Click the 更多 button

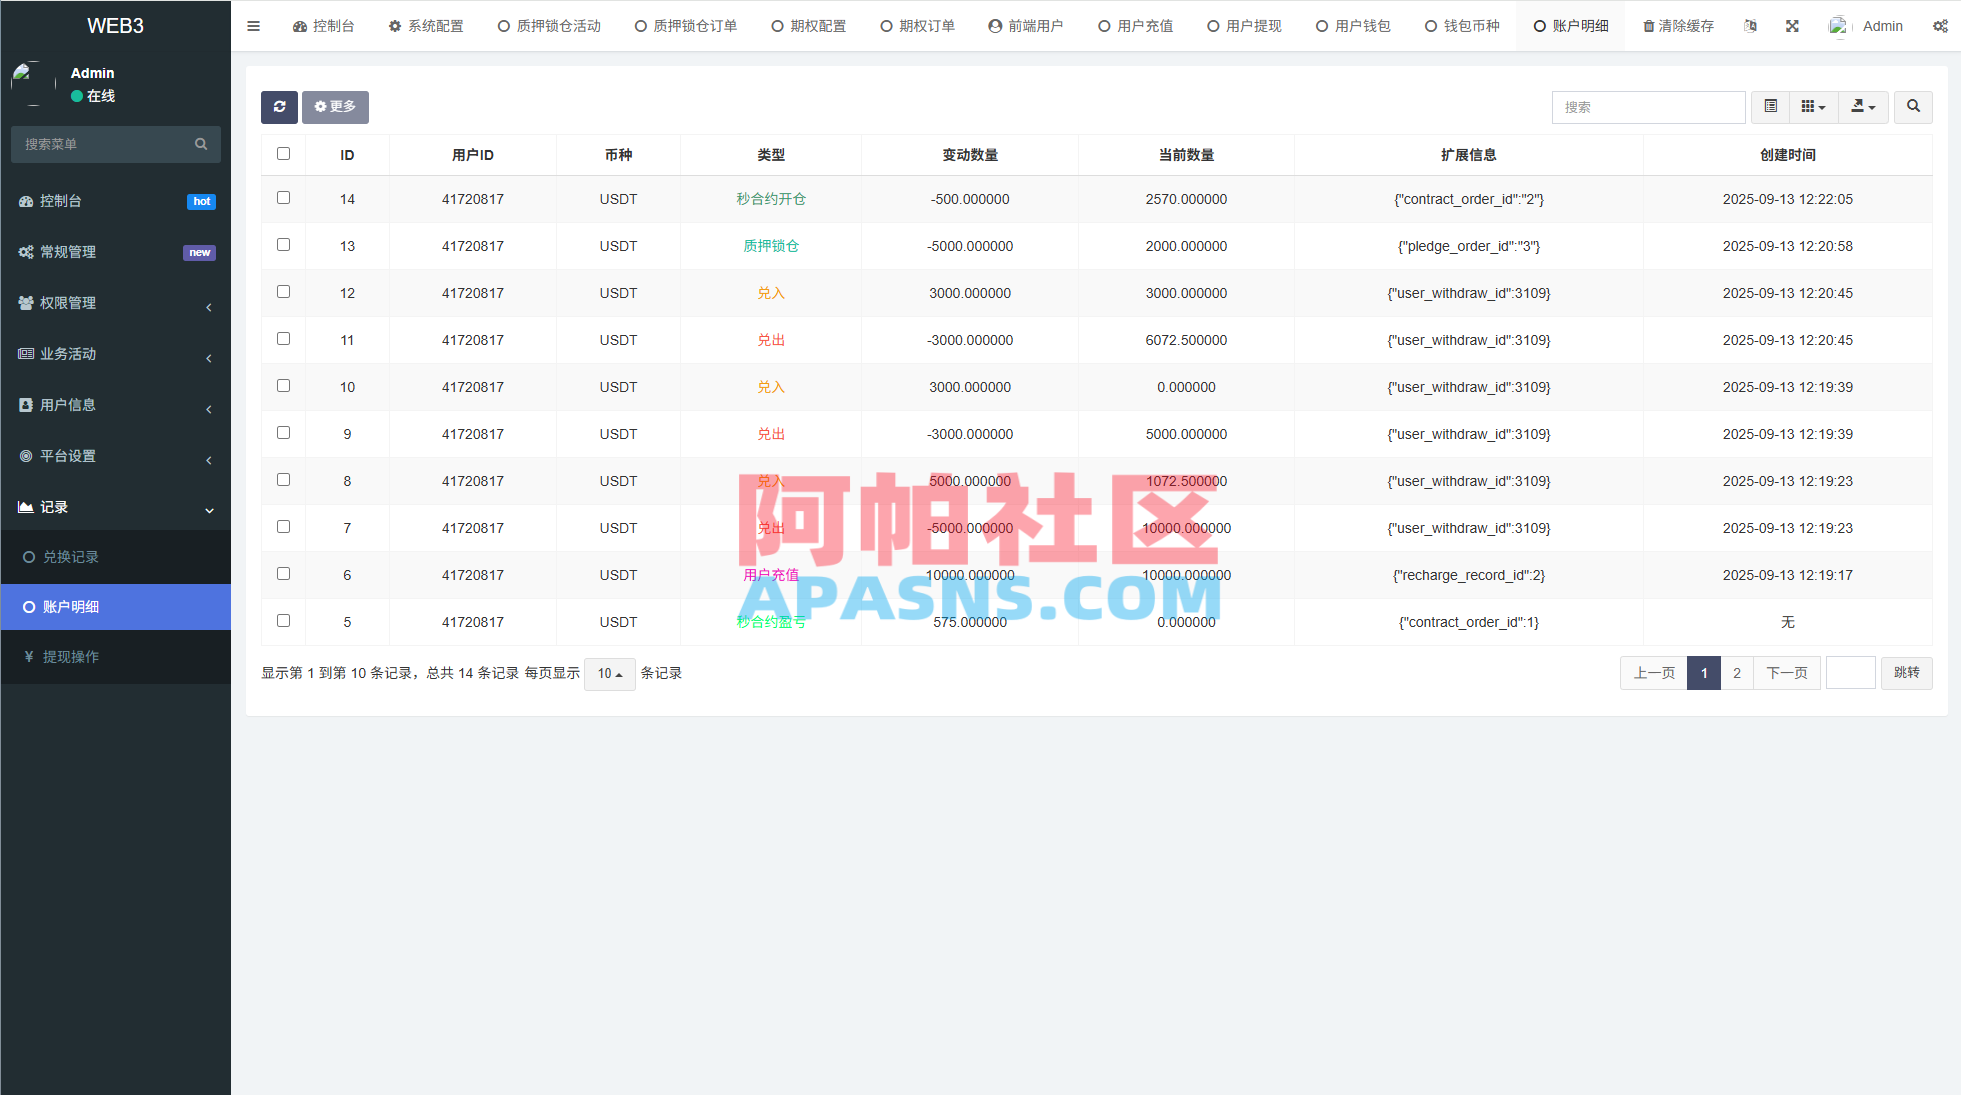click(335, 107)
